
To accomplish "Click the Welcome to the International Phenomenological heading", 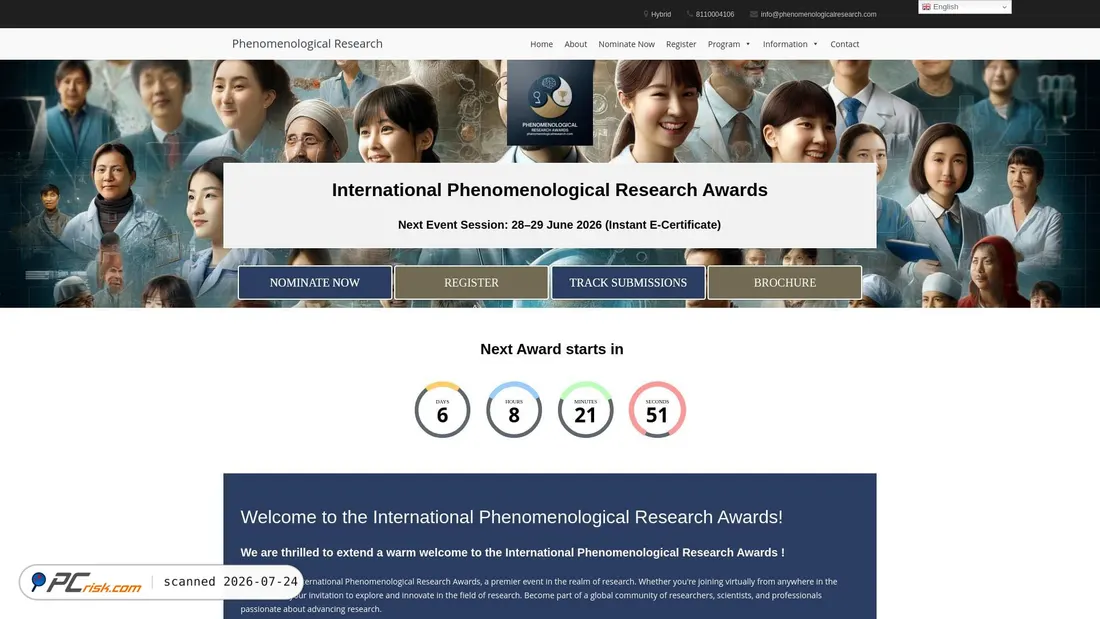I will point(511,517).
